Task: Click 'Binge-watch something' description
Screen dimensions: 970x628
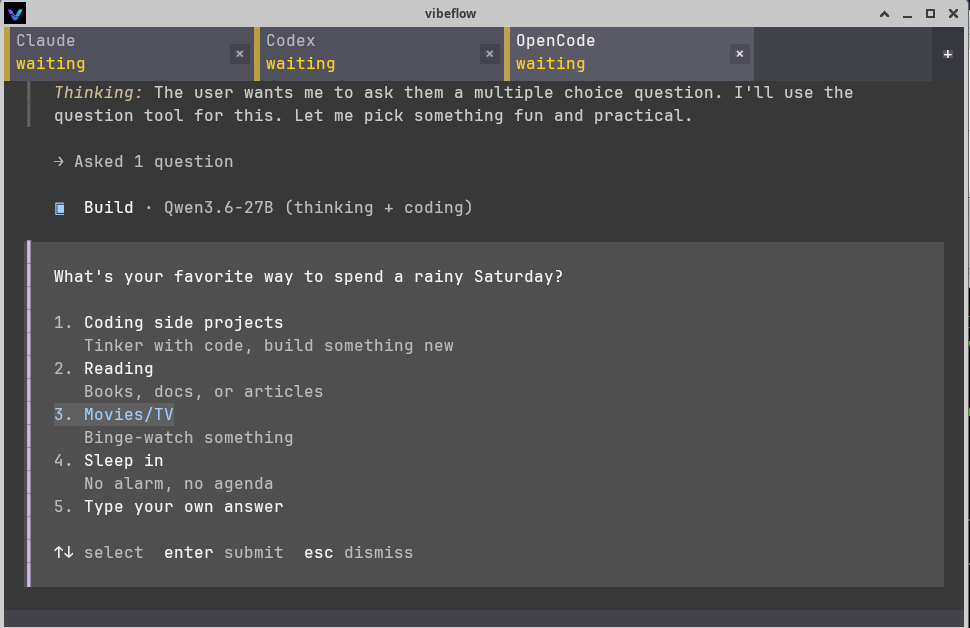Action: [189, 438]
